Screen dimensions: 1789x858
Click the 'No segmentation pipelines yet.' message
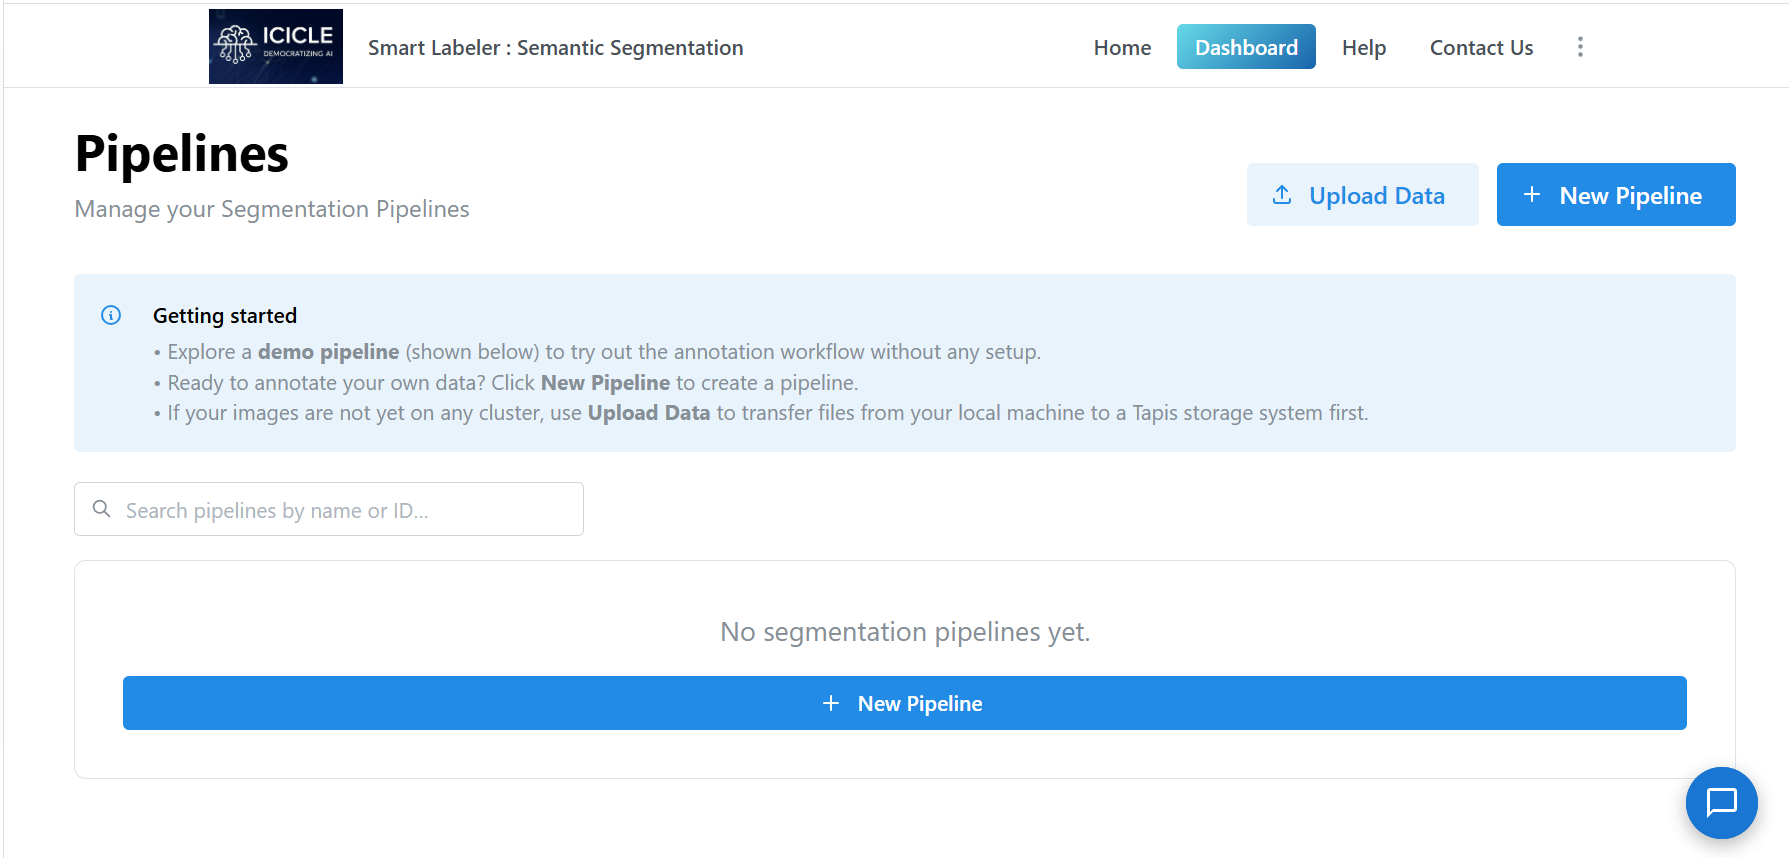(905, 632)
